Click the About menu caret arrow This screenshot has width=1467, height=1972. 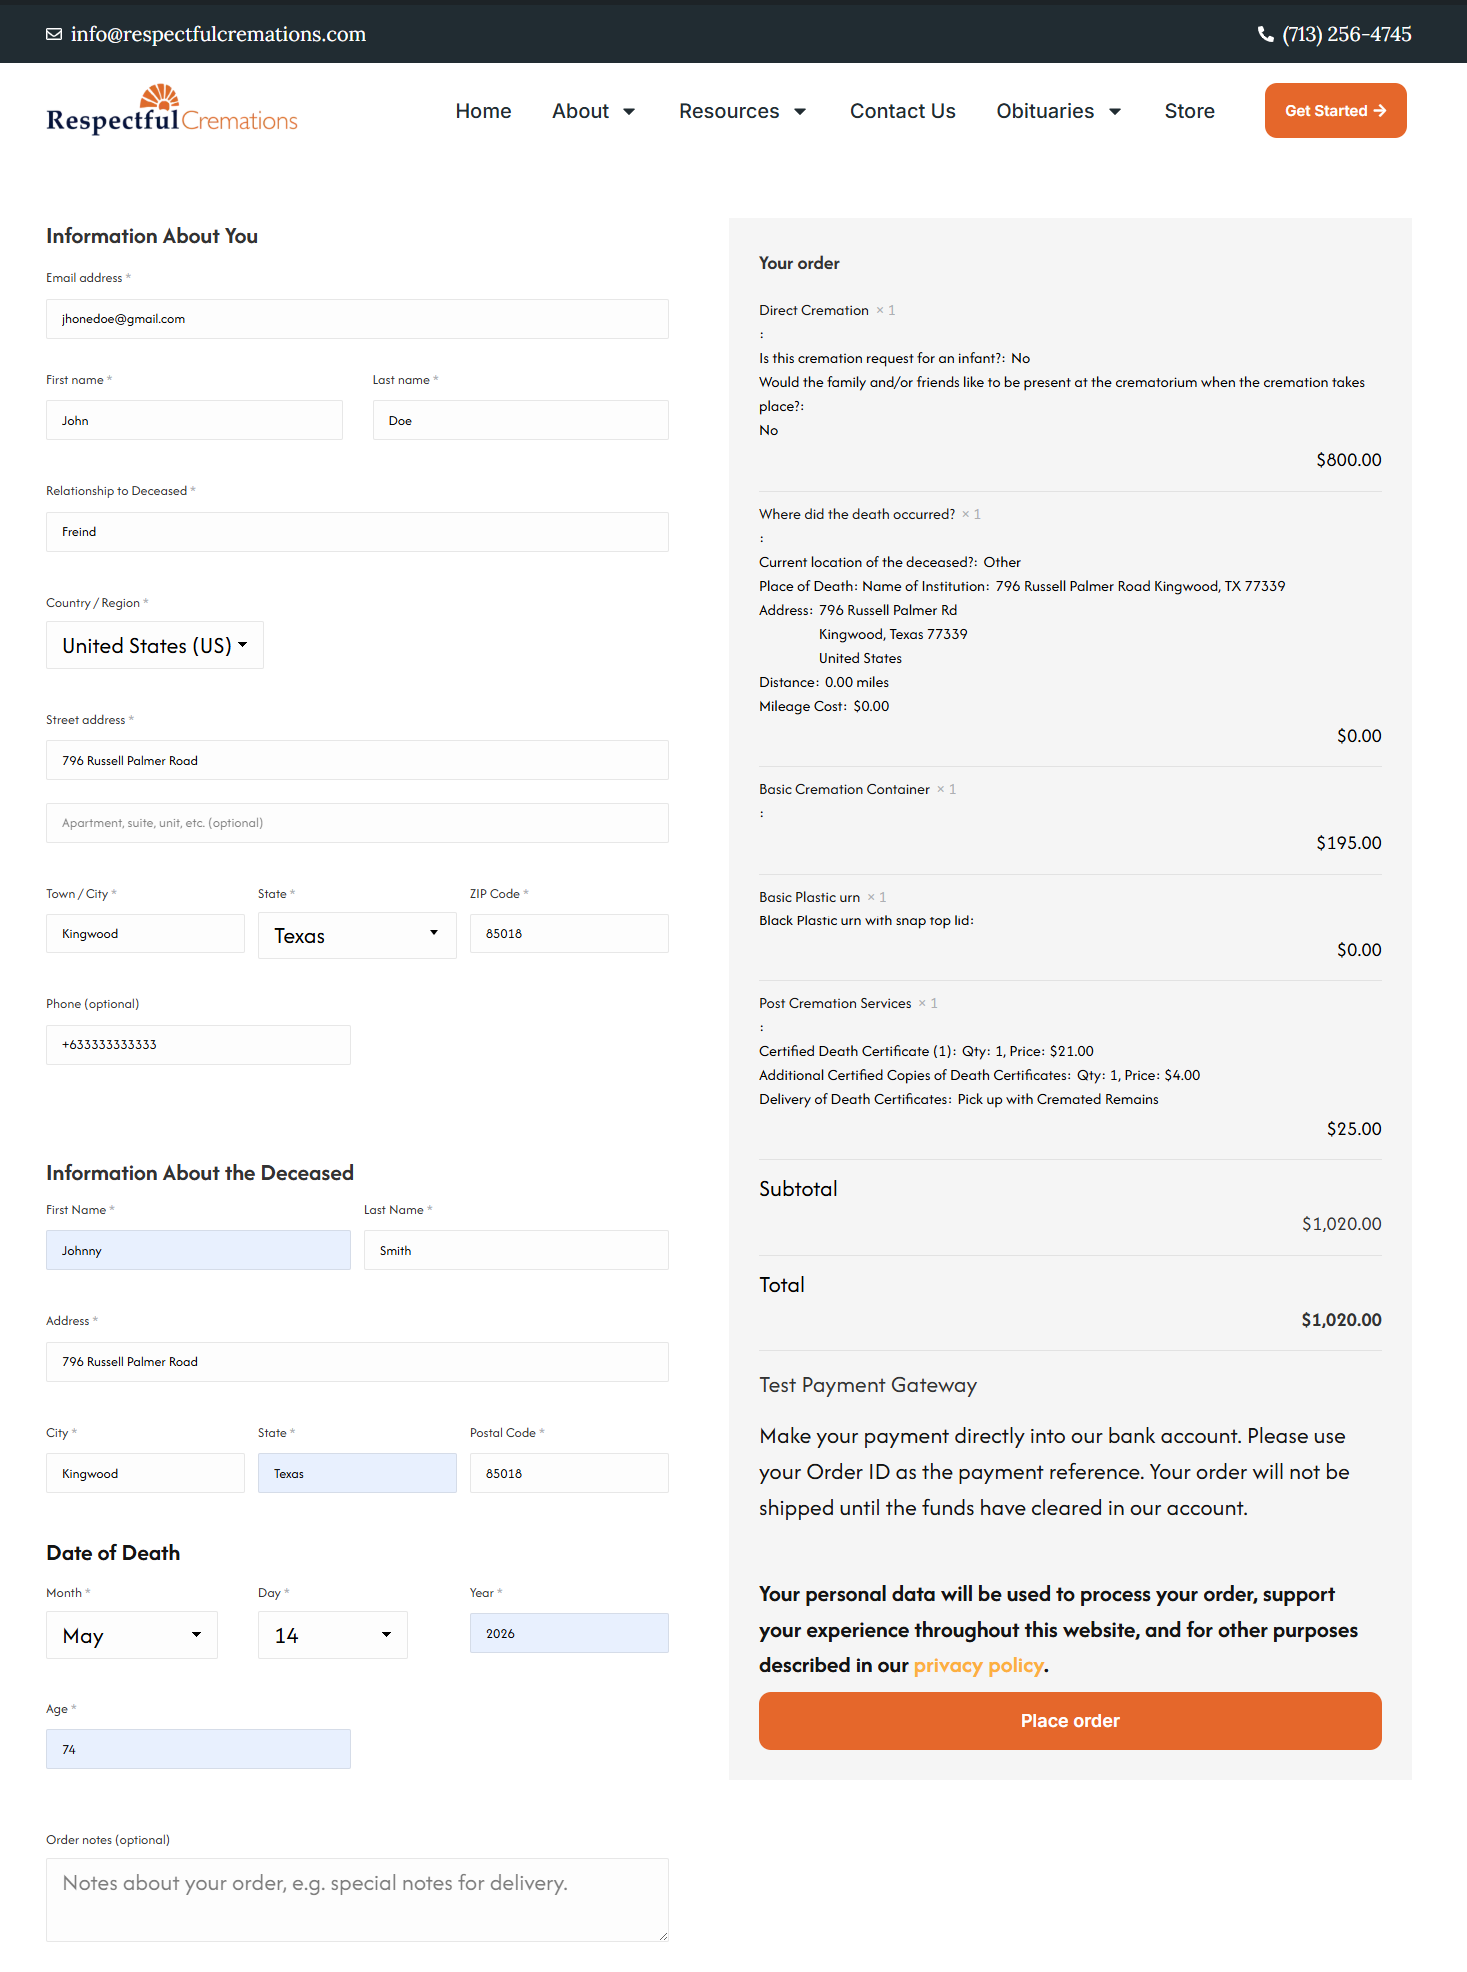coord(629,112)
